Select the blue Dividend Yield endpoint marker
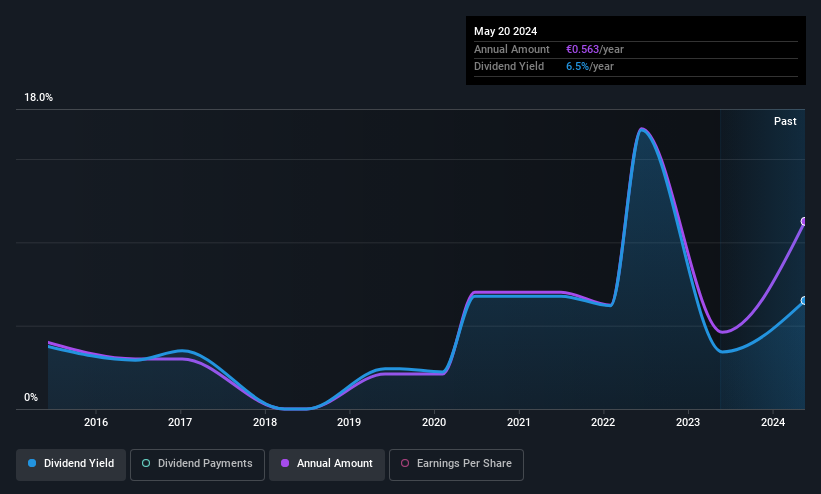 (x=804, y=301)
